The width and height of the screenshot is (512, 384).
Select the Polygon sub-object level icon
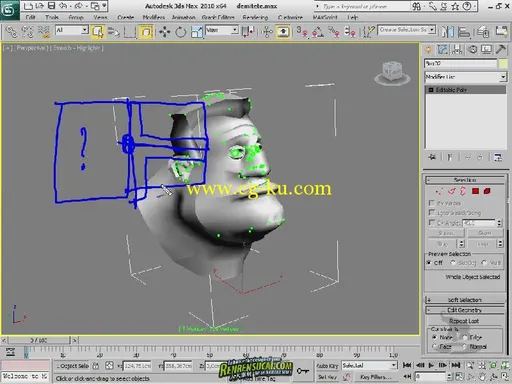475,191
